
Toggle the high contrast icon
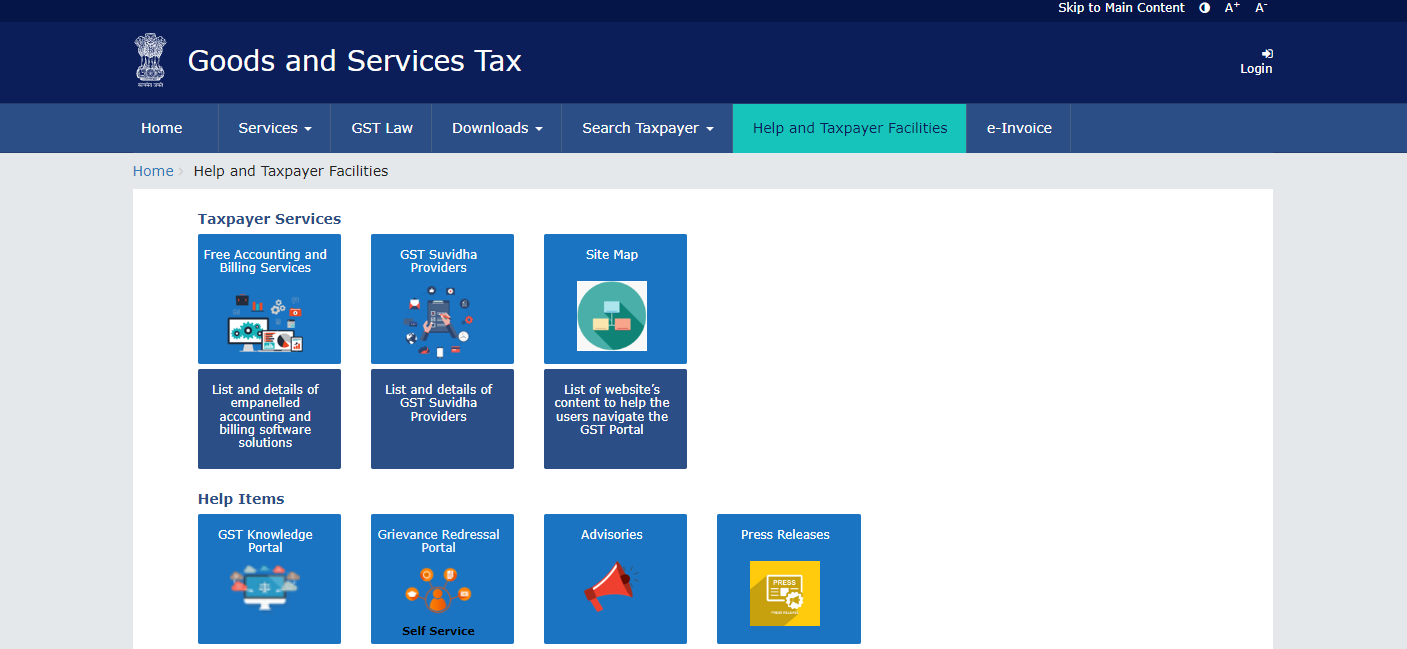pos(1204,8)
